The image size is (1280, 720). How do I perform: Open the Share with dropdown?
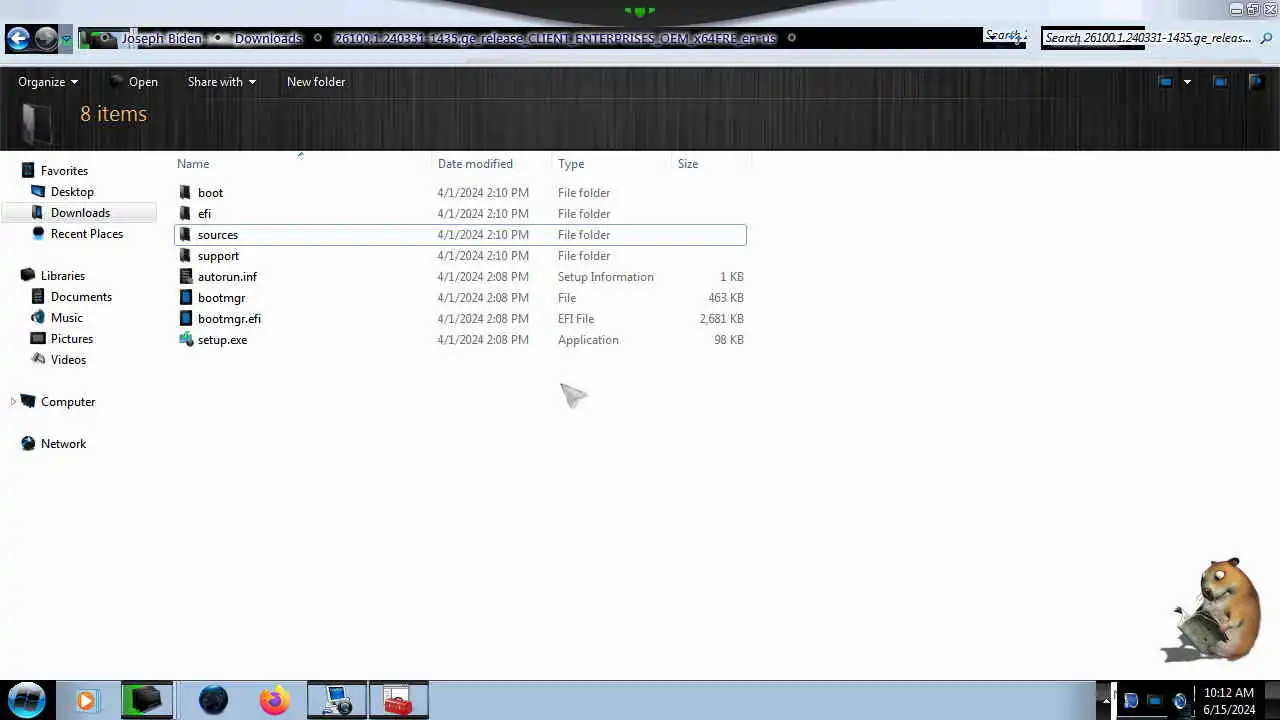point(221,82)
